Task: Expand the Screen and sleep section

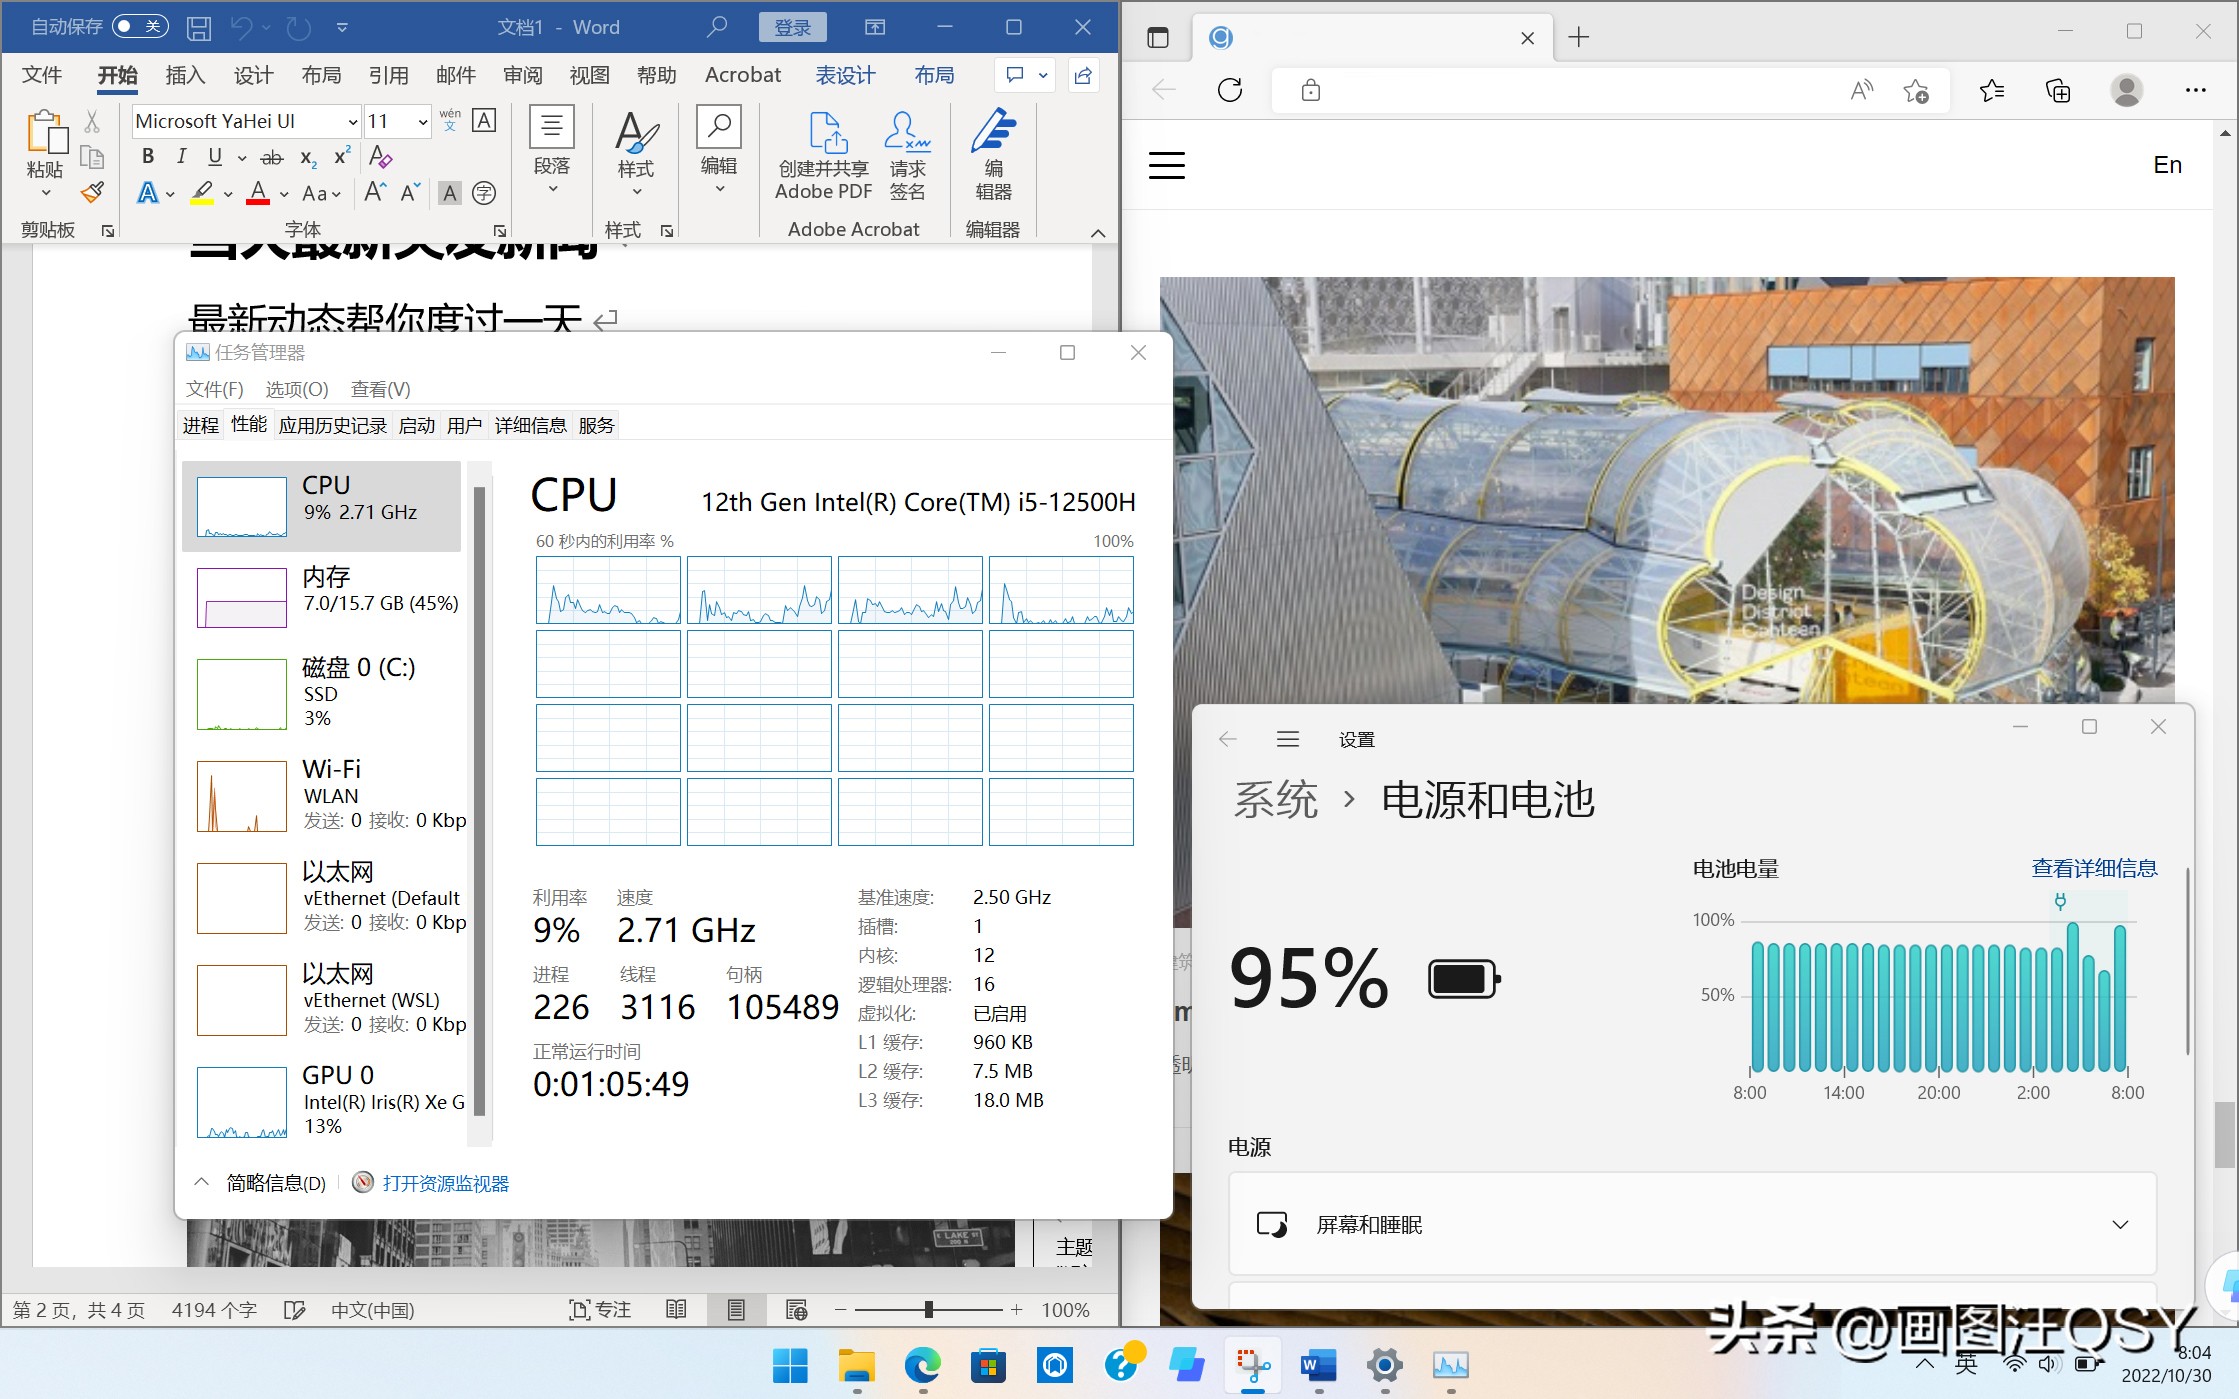Action: [x=2119, y=1225]
